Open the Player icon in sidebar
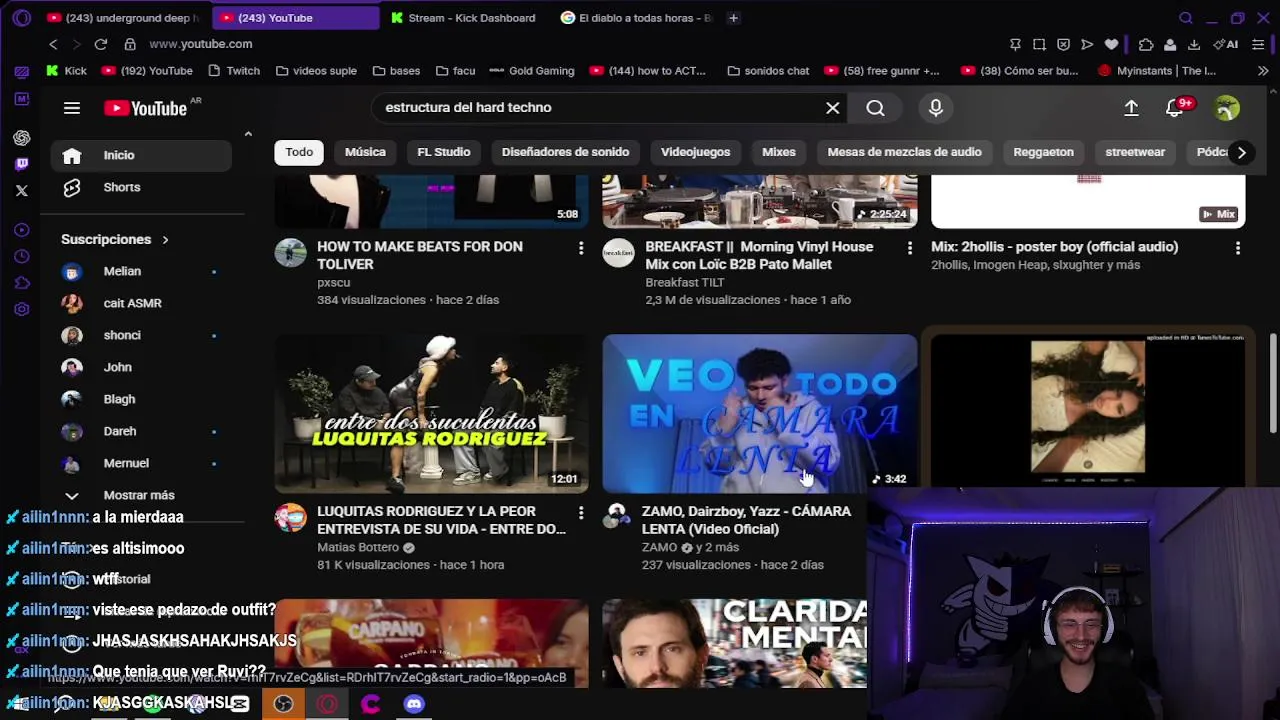The image size is (1280, 720). coord(22,230)
